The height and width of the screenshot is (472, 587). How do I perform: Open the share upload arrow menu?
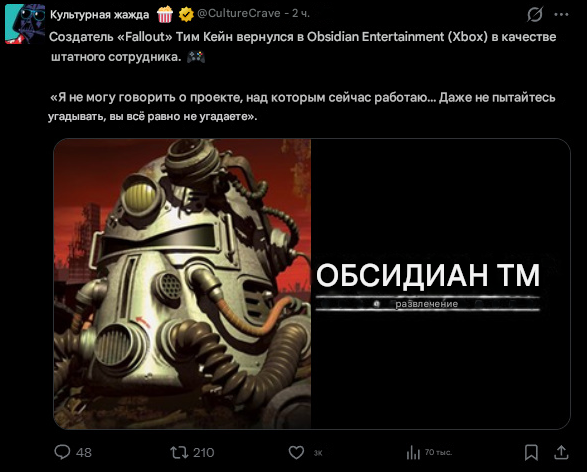point(561,452)
